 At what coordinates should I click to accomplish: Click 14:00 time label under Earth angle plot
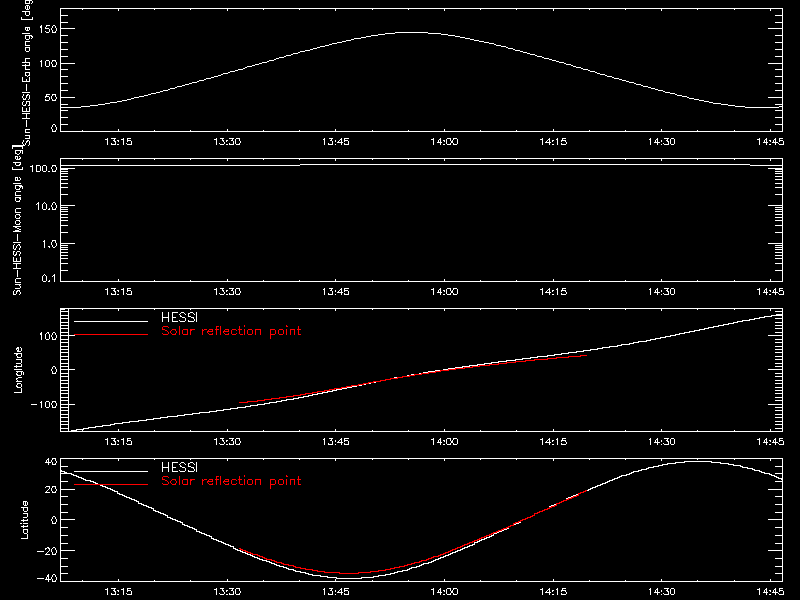click(444, 141)
